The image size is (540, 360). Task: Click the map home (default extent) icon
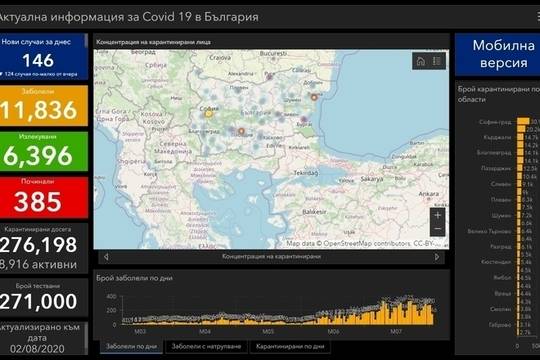[x=420, y=62]
